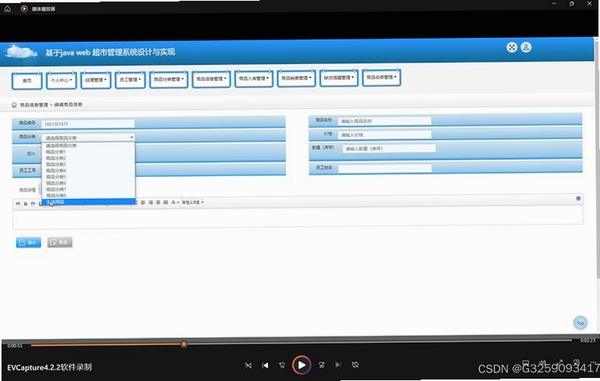Skip backward with the rewind icon

click(x=282, y=366)
